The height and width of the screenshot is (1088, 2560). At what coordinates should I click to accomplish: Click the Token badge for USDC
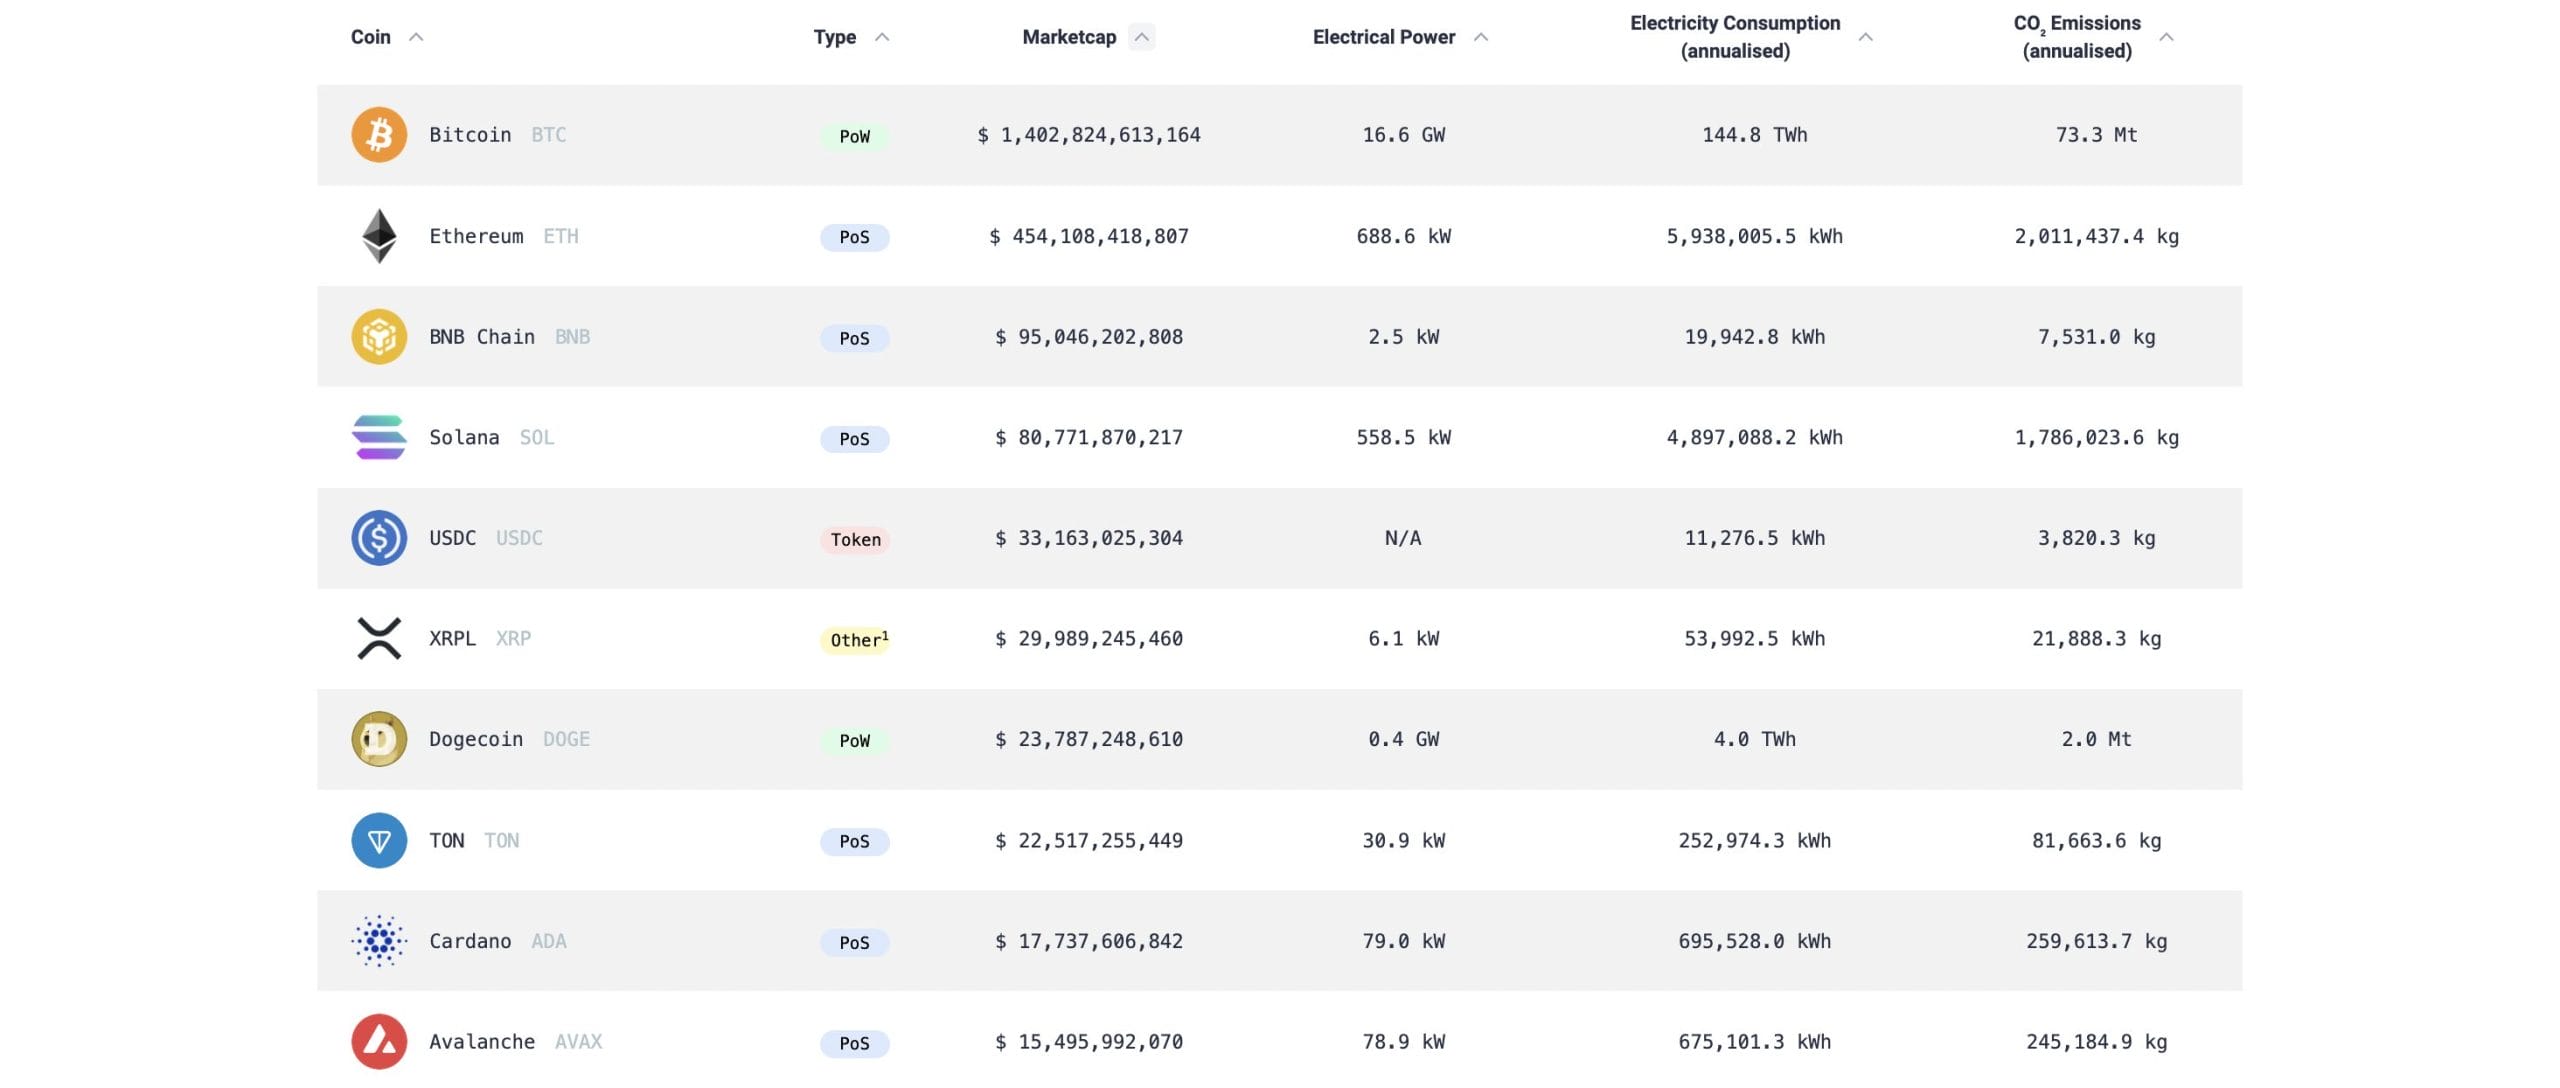855,540
